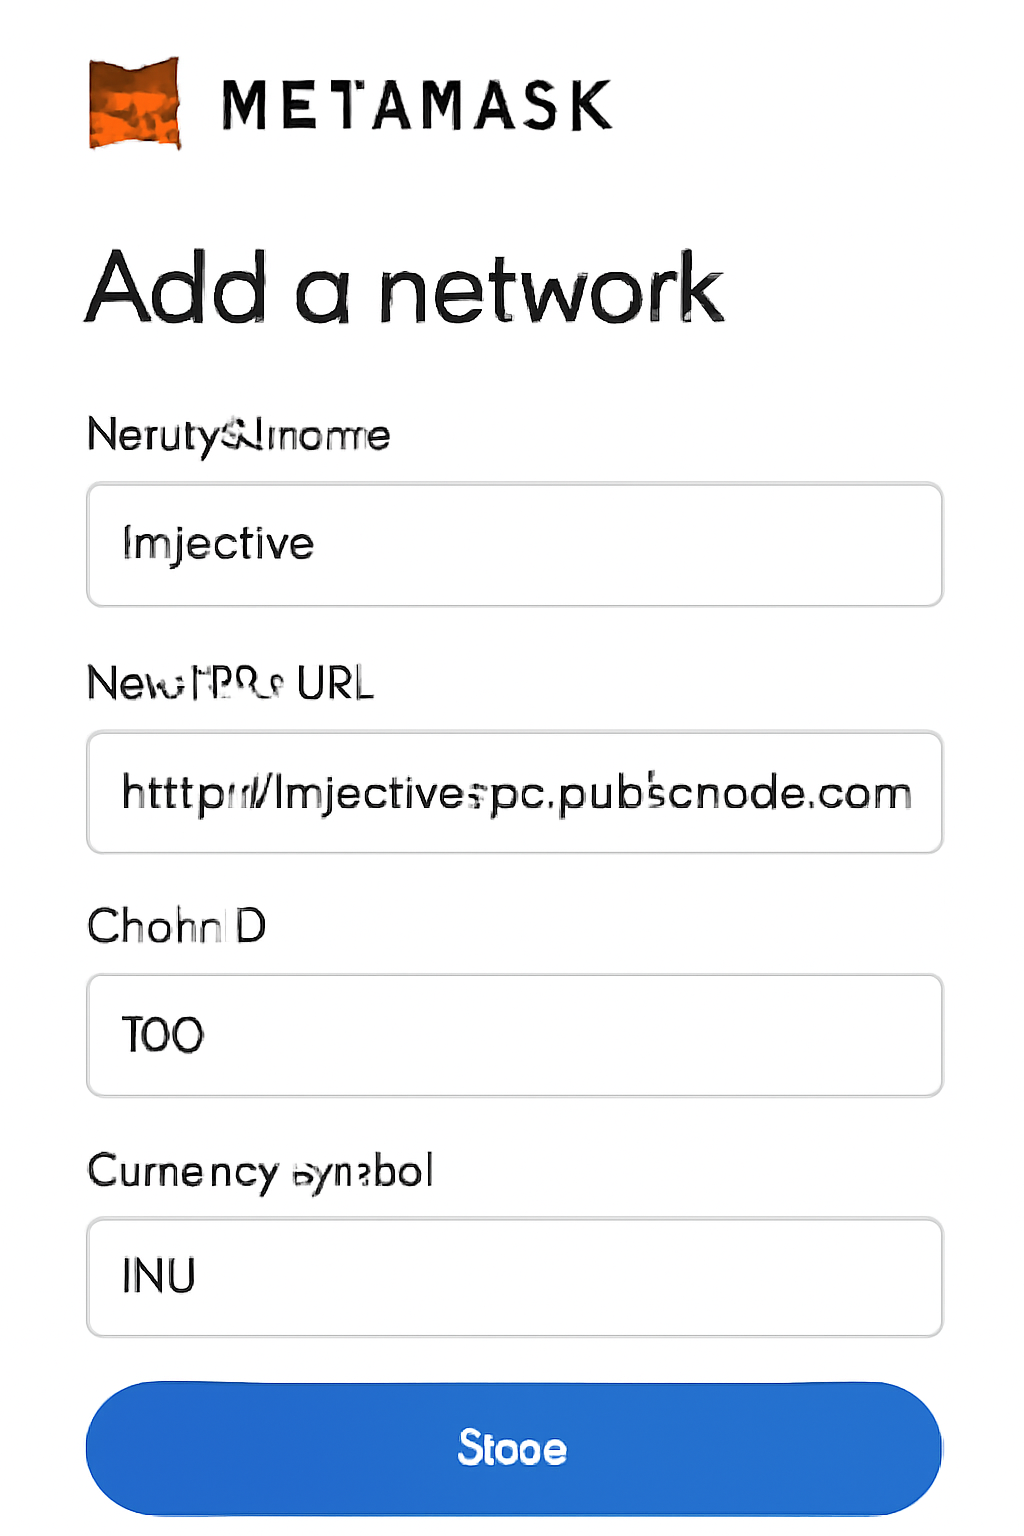The width and height of the screenshot is (1024, 1536).
Task: Click the New RPC URL field
Action: tap(513, 792)
